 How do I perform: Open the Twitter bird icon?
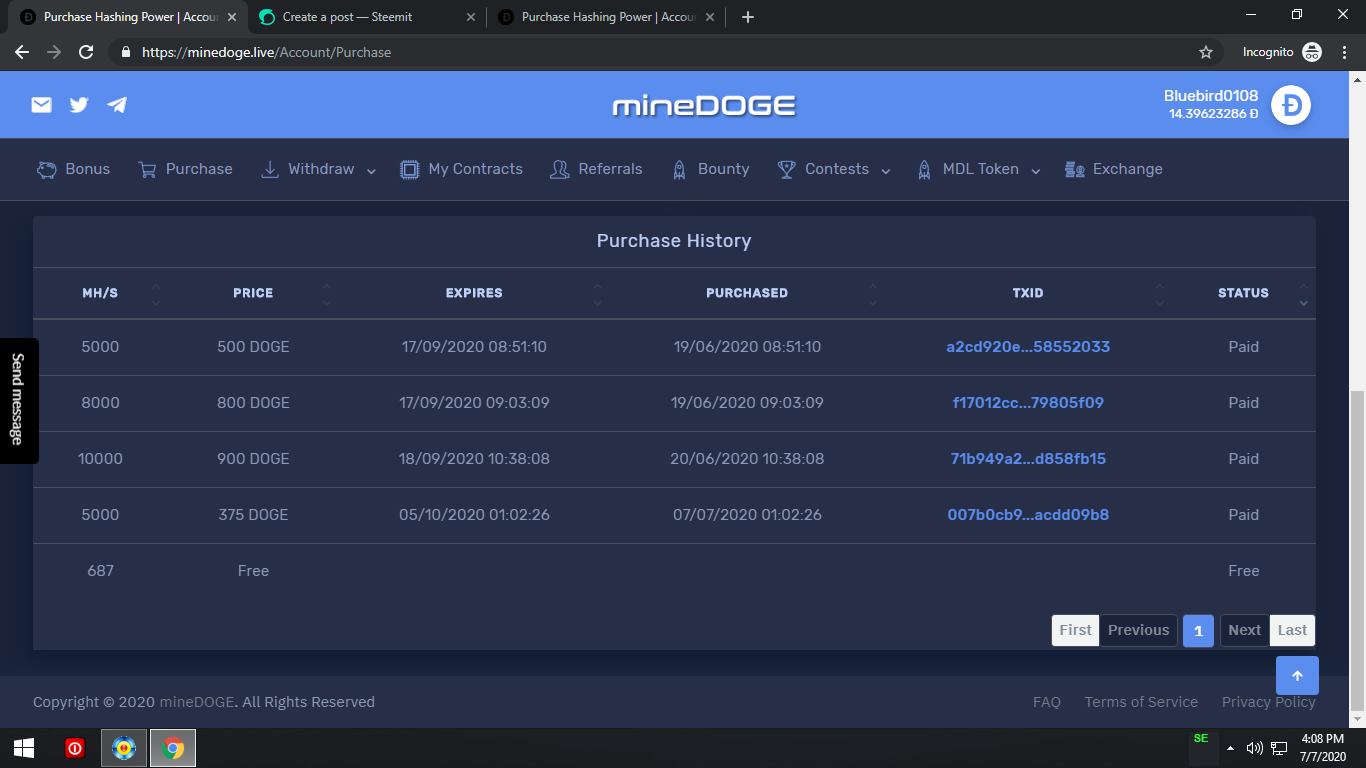click(79, 105)
